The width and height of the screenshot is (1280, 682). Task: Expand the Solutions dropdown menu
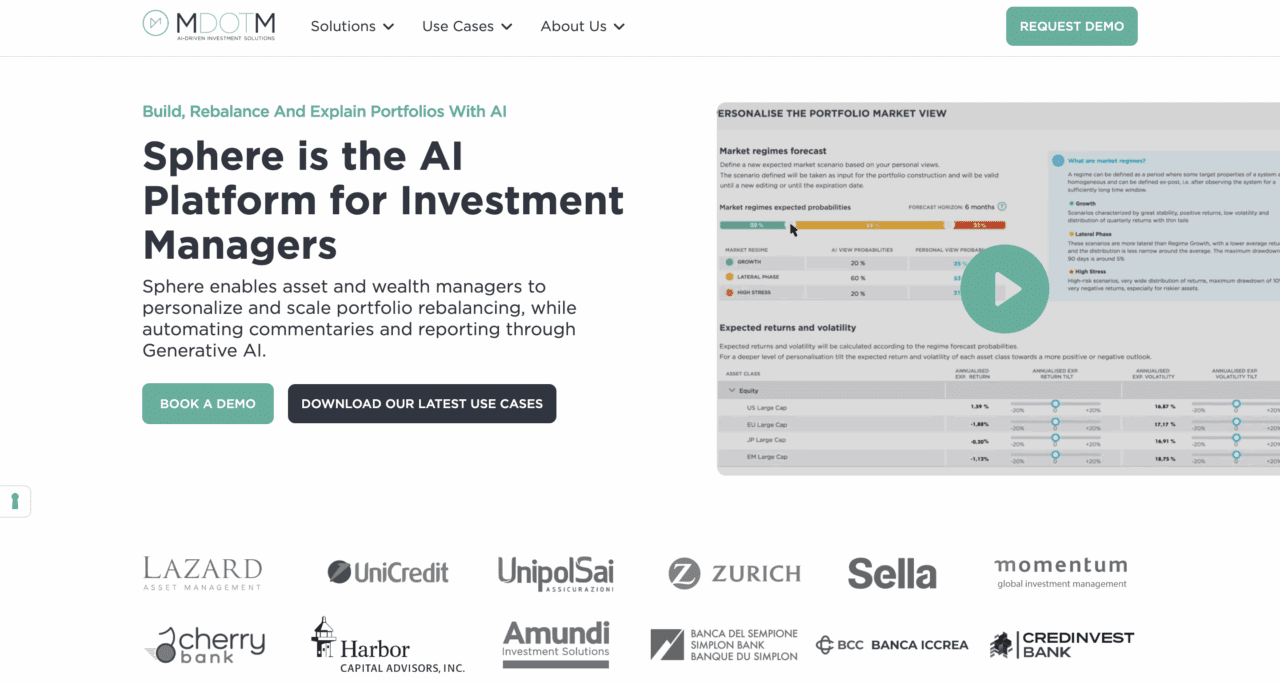pos(352,26)
